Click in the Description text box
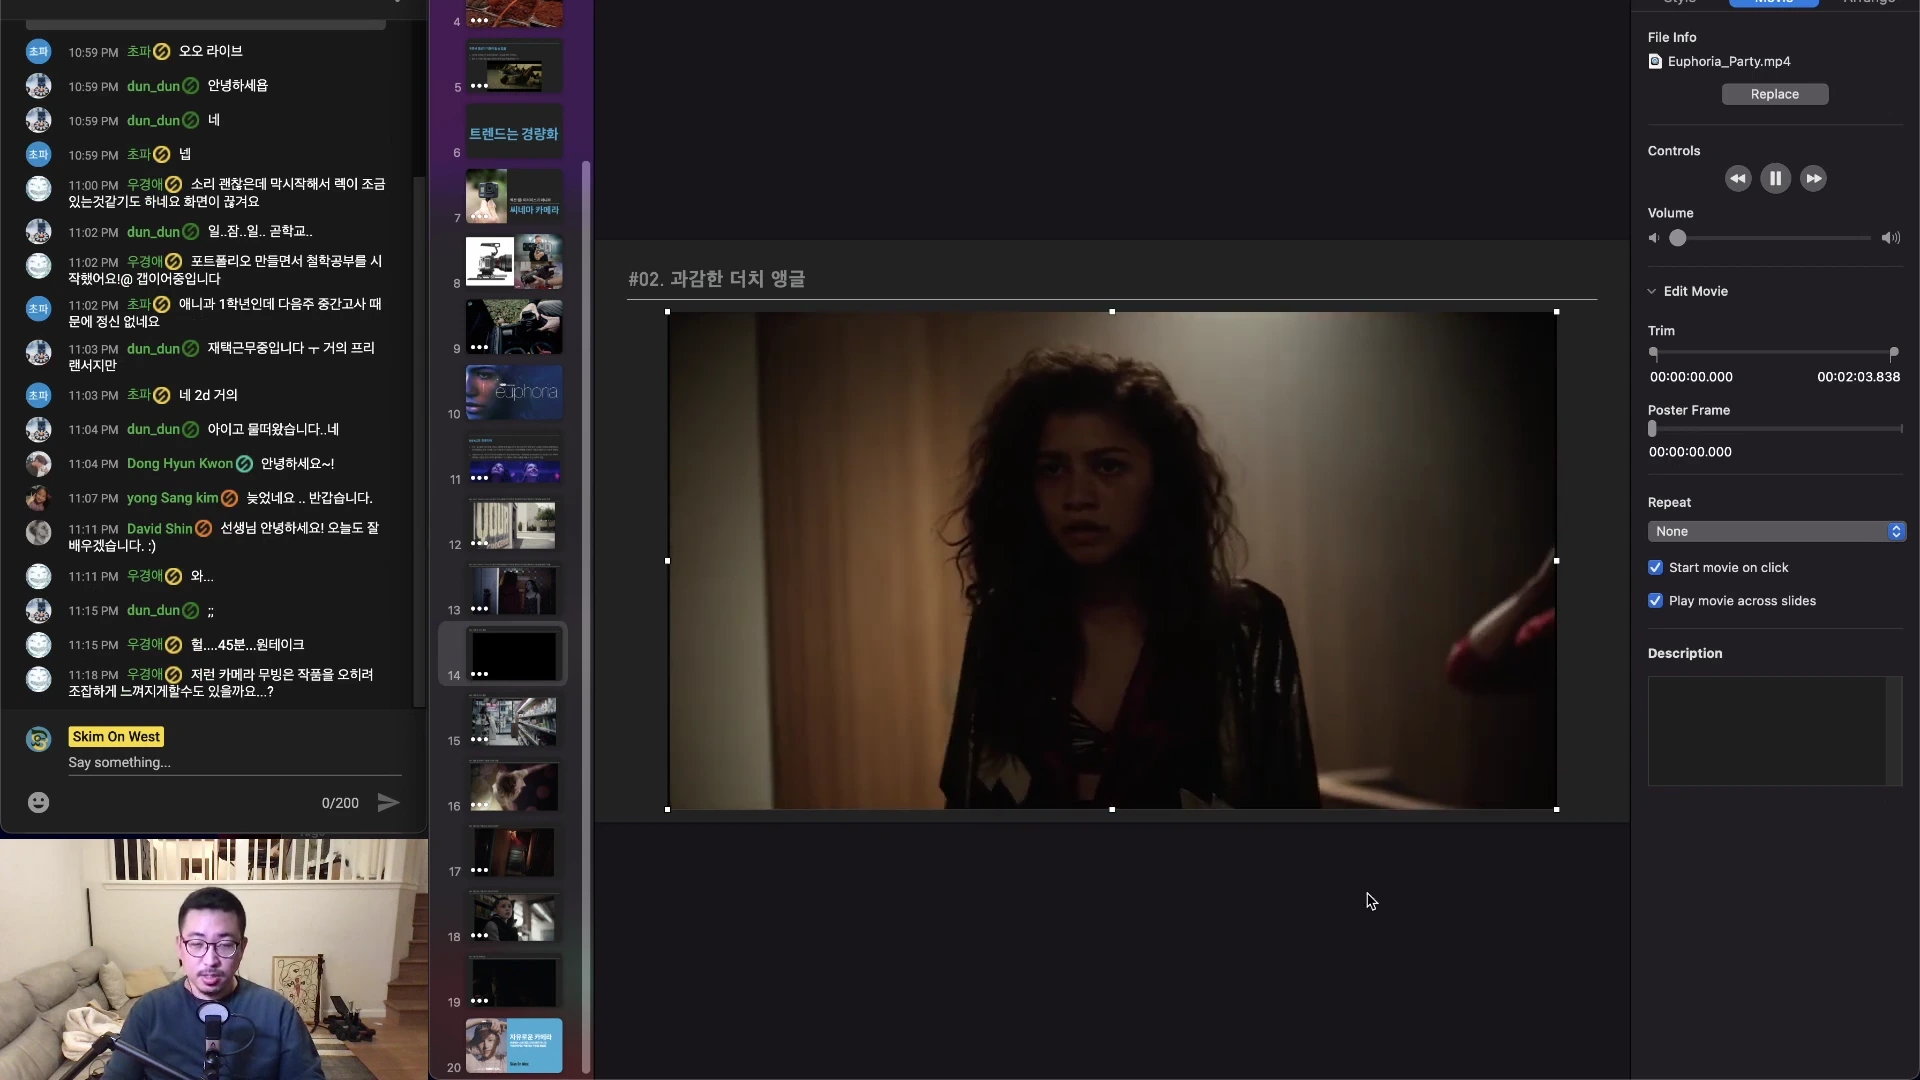Screen dimensions: 1920x1080 [x=1775, y=731]
